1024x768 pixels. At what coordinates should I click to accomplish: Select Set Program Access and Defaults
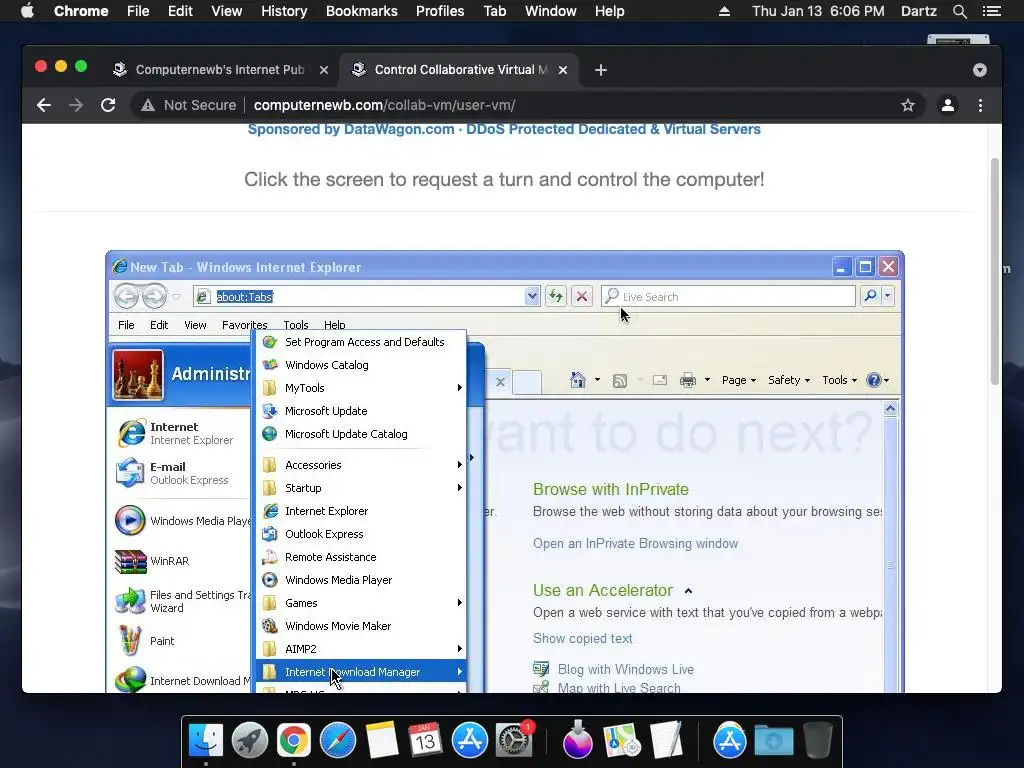pyautogui.click(x=363, y=342)
